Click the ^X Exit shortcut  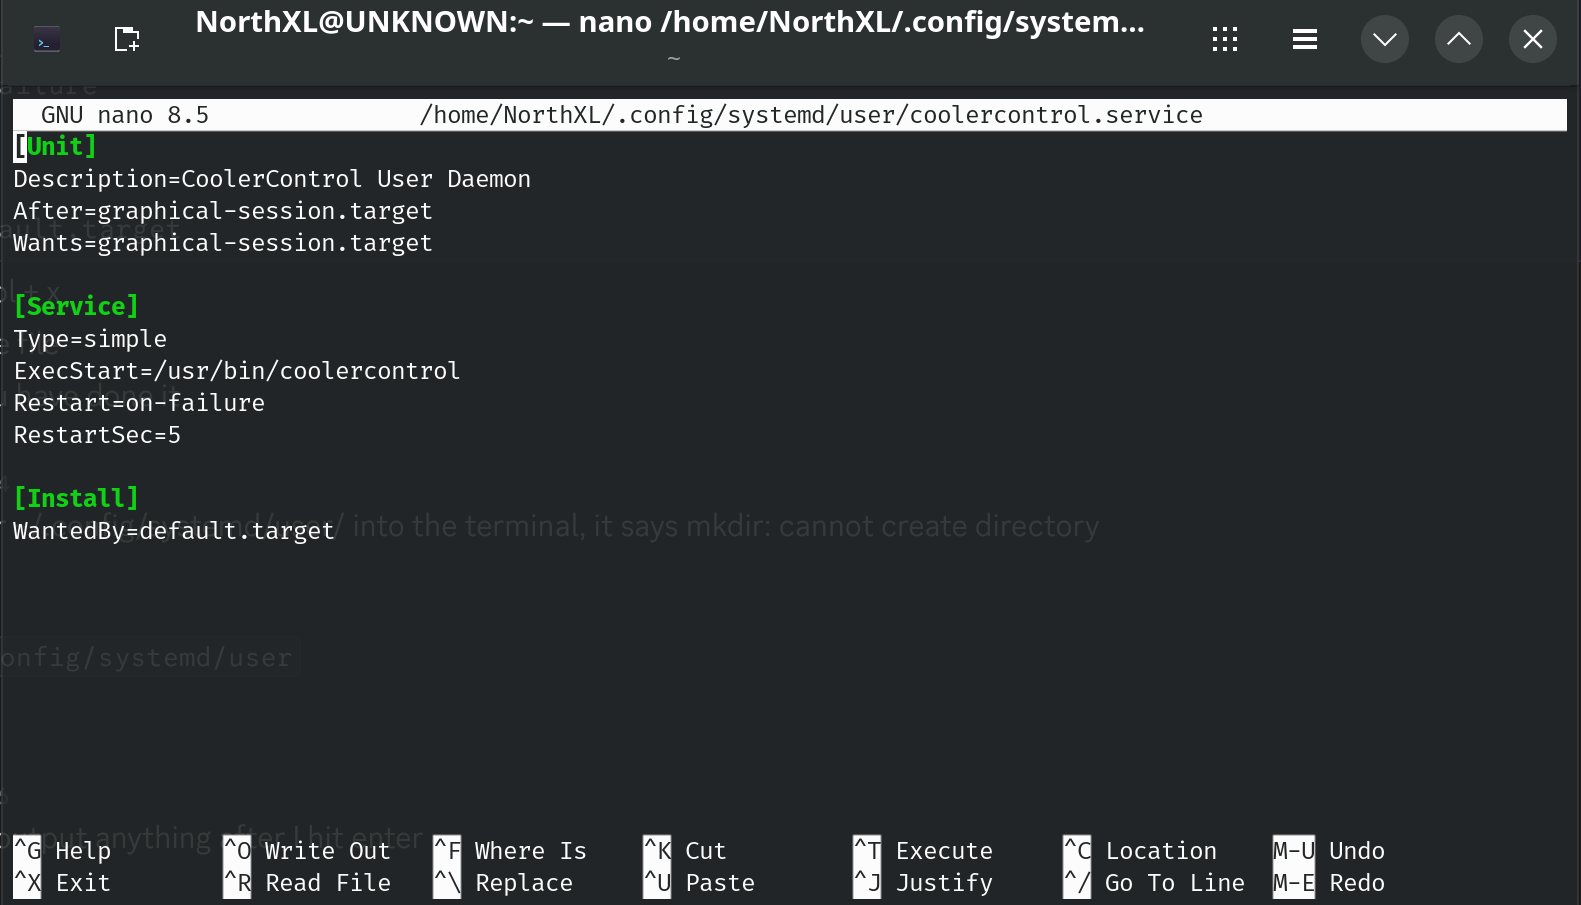(x=62, y=883)
